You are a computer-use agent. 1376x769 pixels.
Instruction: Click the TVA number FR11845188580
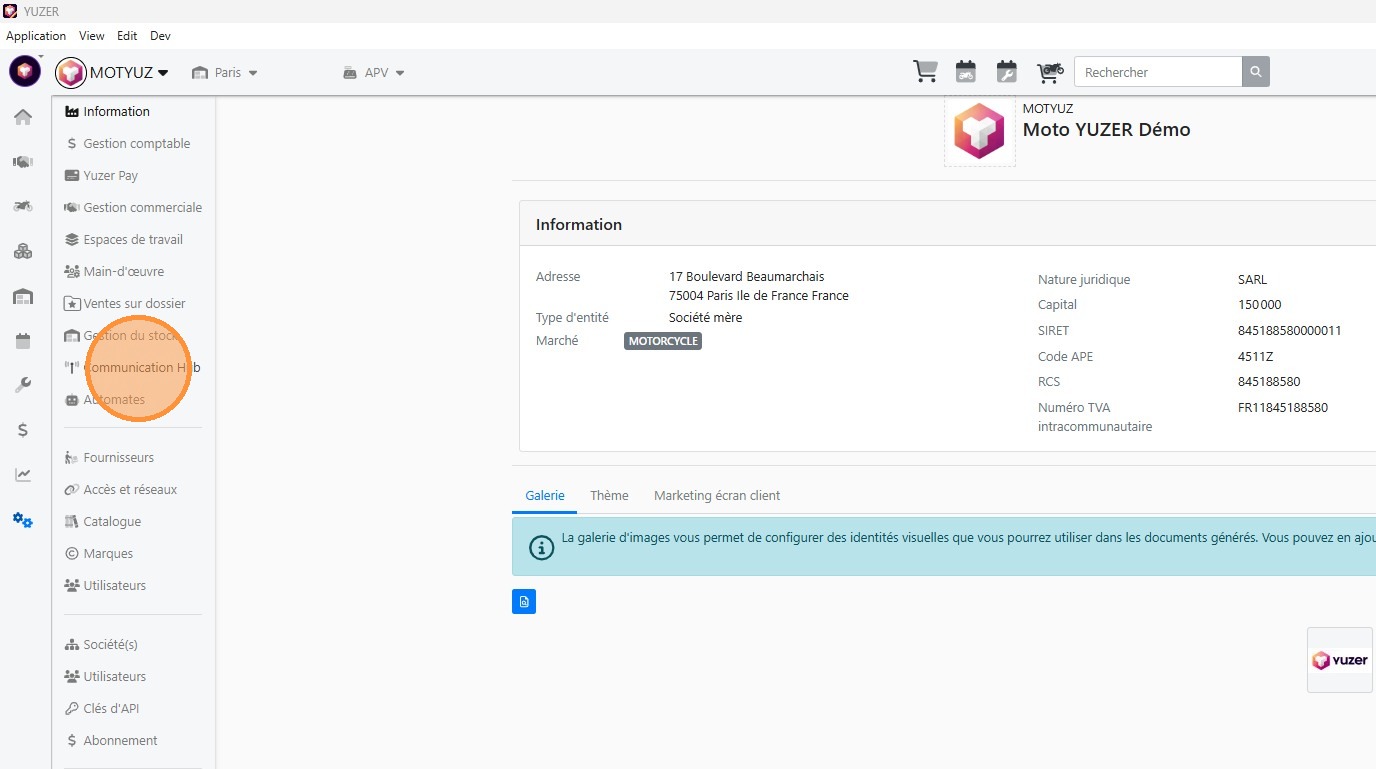pyautogui.click(x=1283, y=408)
